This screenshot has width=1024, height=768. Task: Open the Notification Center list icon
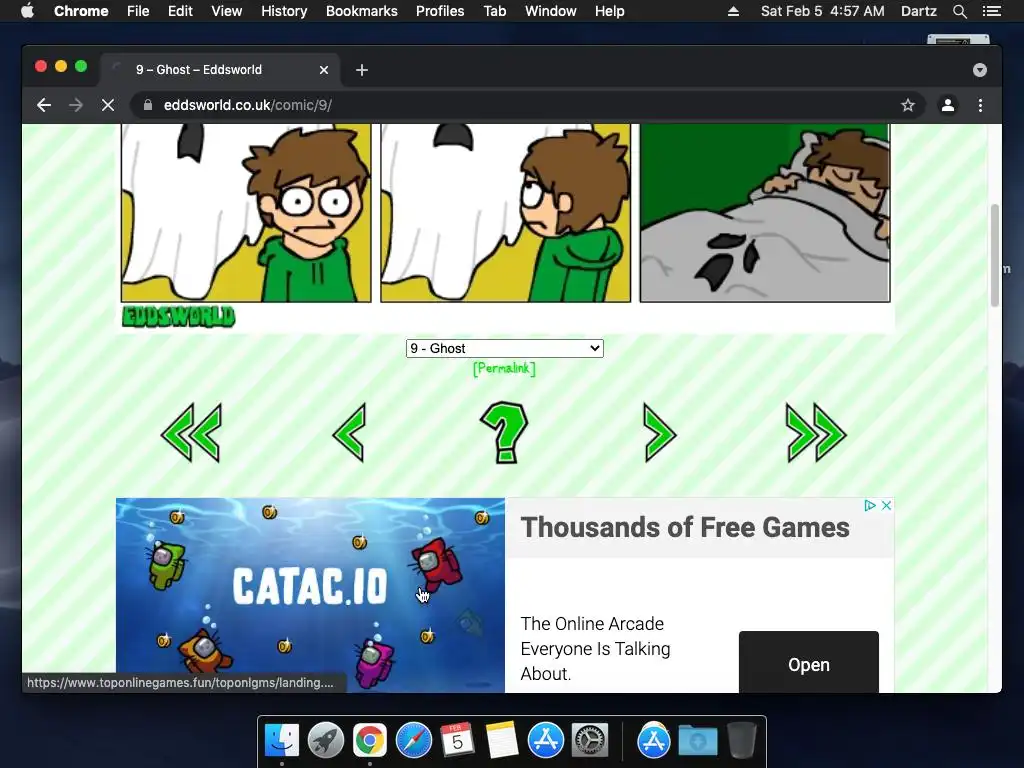tap(991, 11)
